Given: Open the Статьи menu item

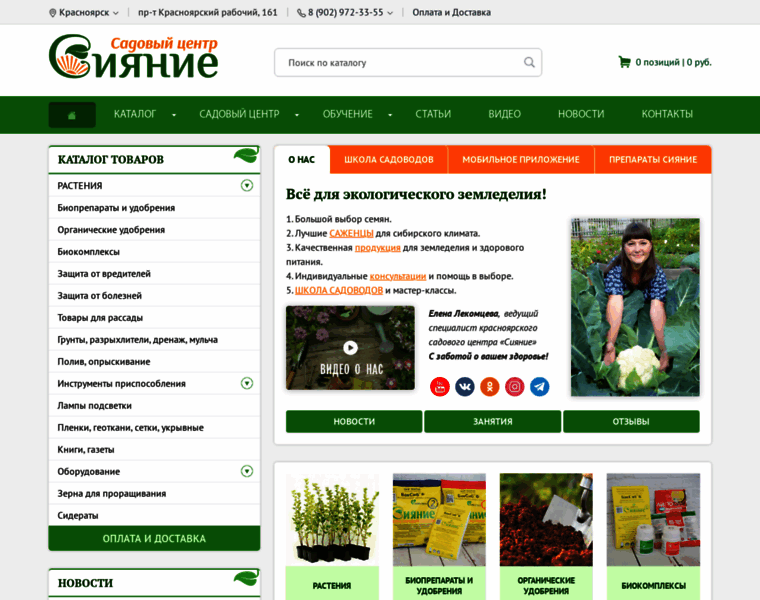Looking at the screenshot, I should pos(433,114).
